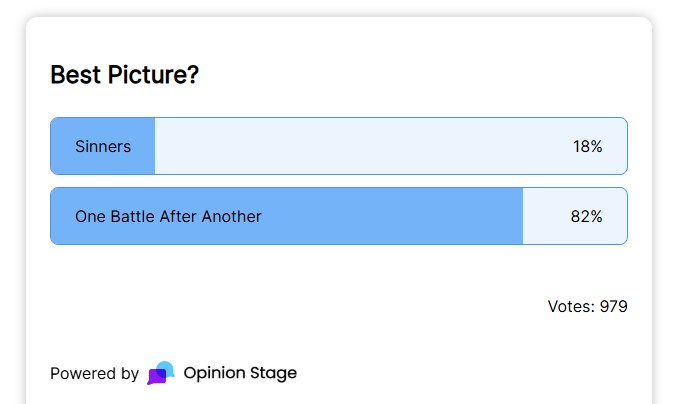Select the Sinners poll option label

click(x=103, y=146)
